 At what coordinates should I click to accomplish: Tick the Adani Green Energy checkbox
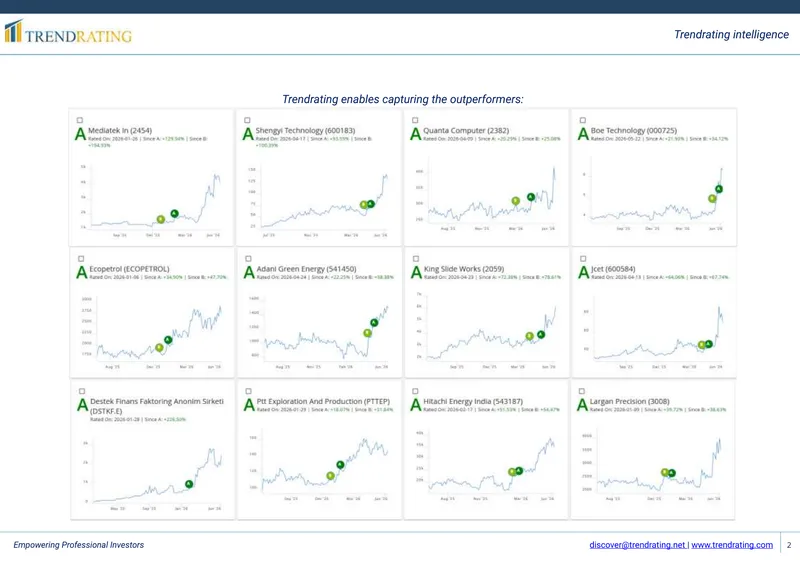pos(248,259)
